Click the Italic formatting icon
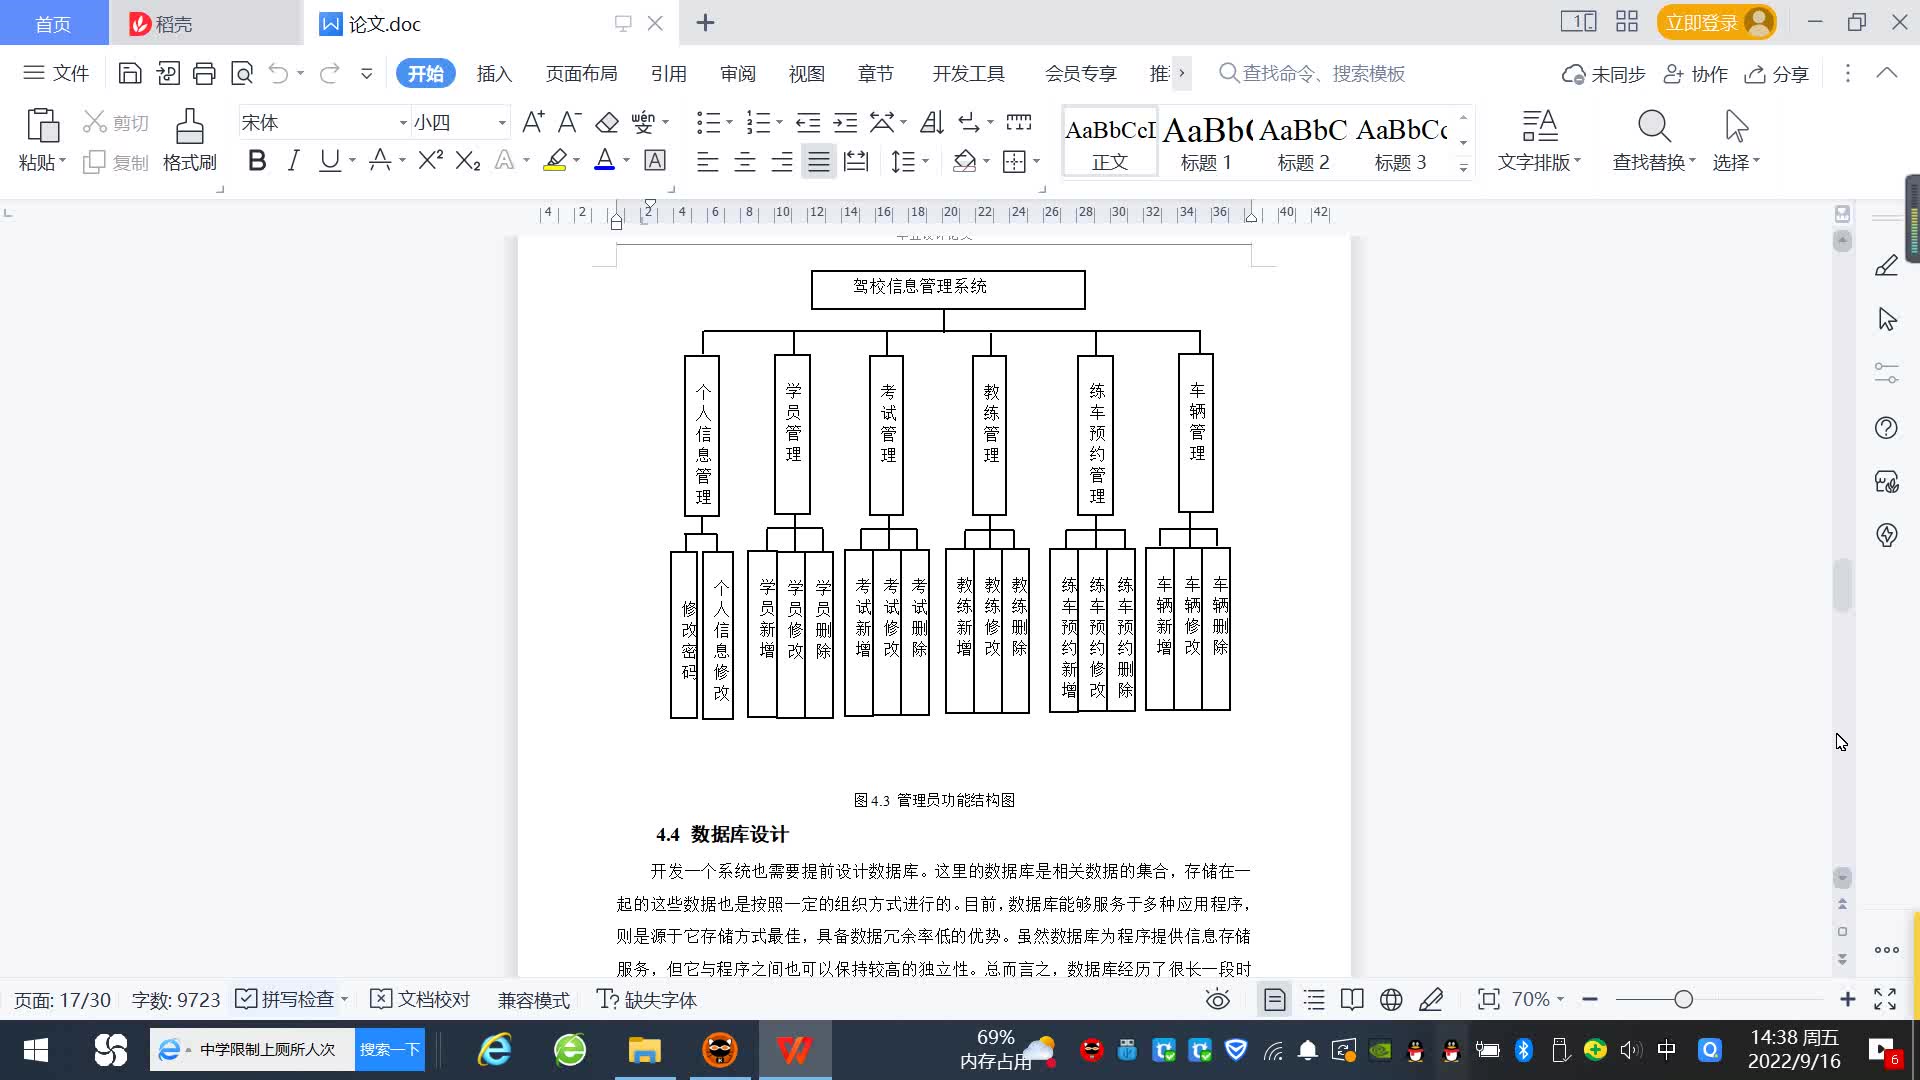 (x=293, y=161)
